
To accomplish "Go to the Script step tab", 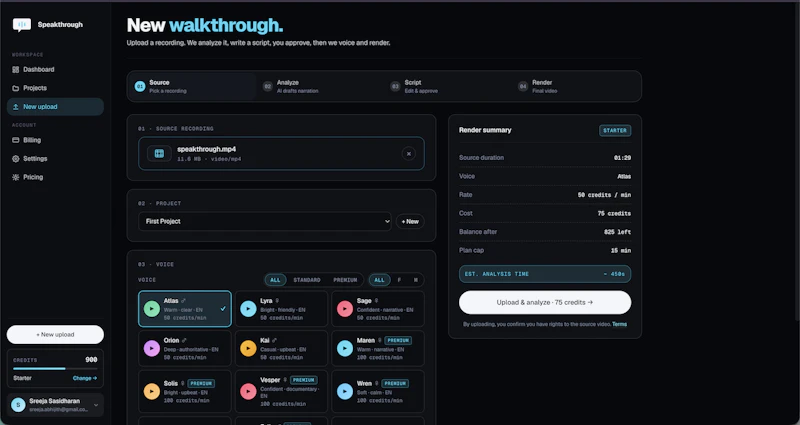I will pos(448,86).
